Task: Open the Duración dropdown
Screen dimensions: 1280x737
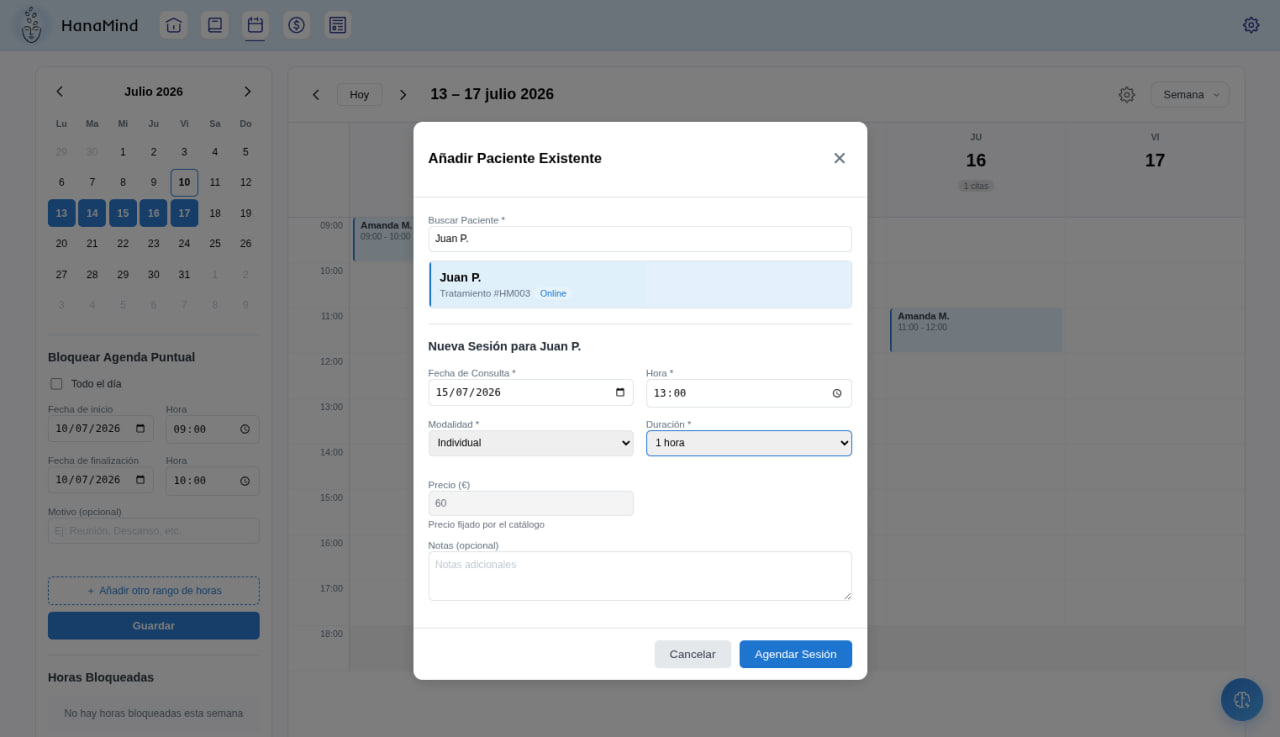Action: click(x=749, y=443)
